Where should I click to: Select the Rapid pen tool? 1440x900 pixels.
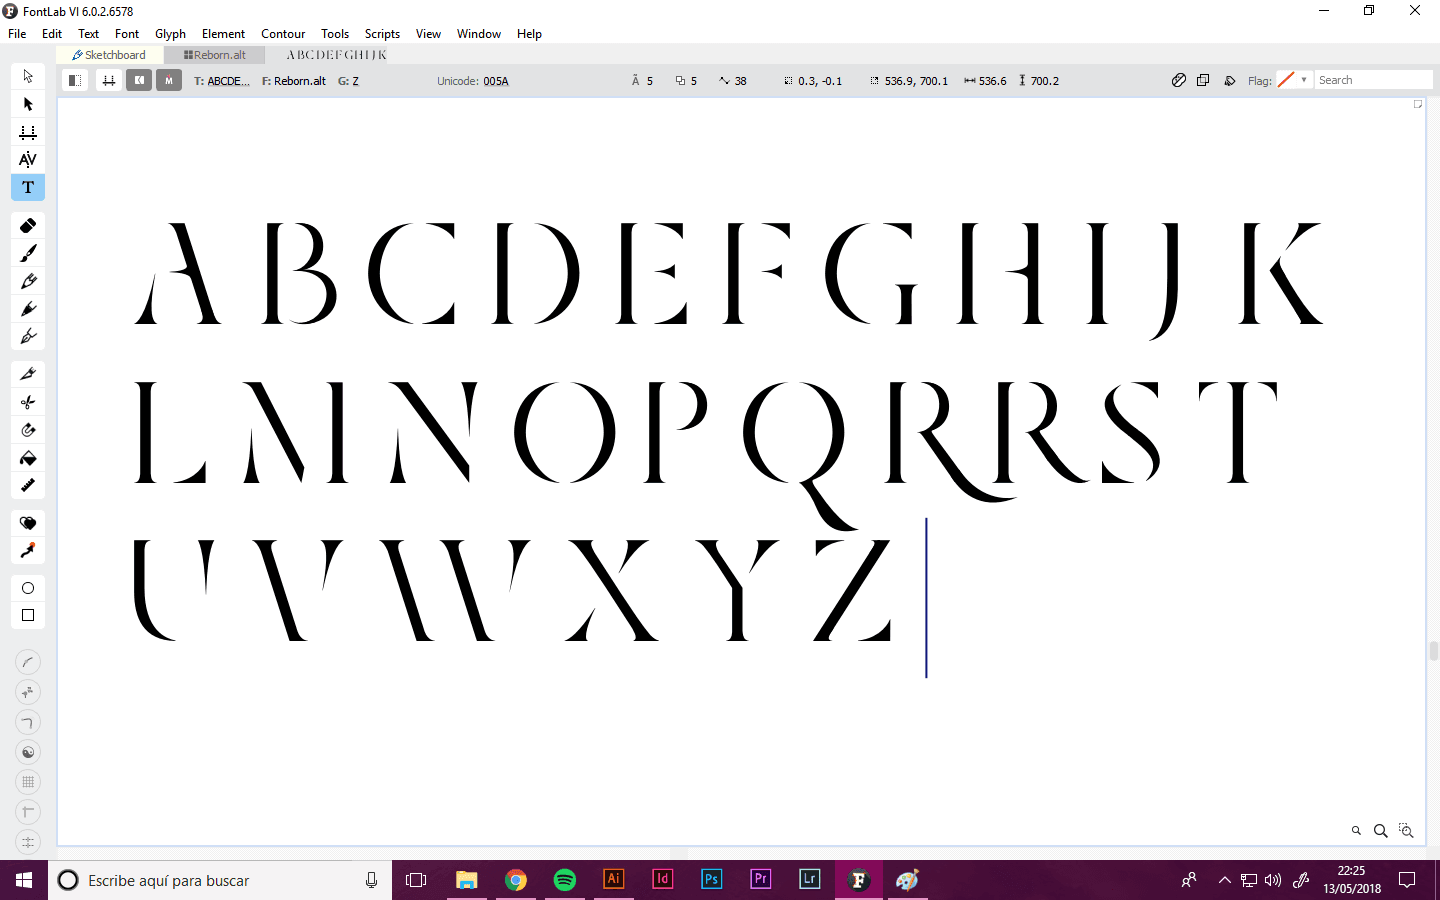coord(28,309)
